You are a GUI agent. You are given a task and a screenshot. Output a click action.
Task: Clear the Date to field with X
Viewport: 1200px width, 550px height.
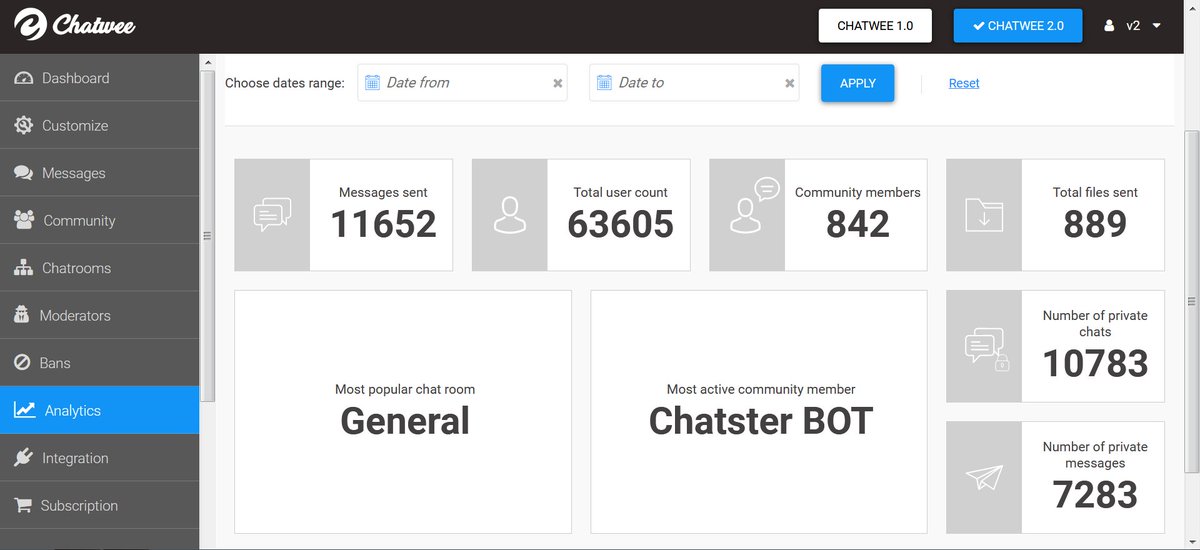790,83
